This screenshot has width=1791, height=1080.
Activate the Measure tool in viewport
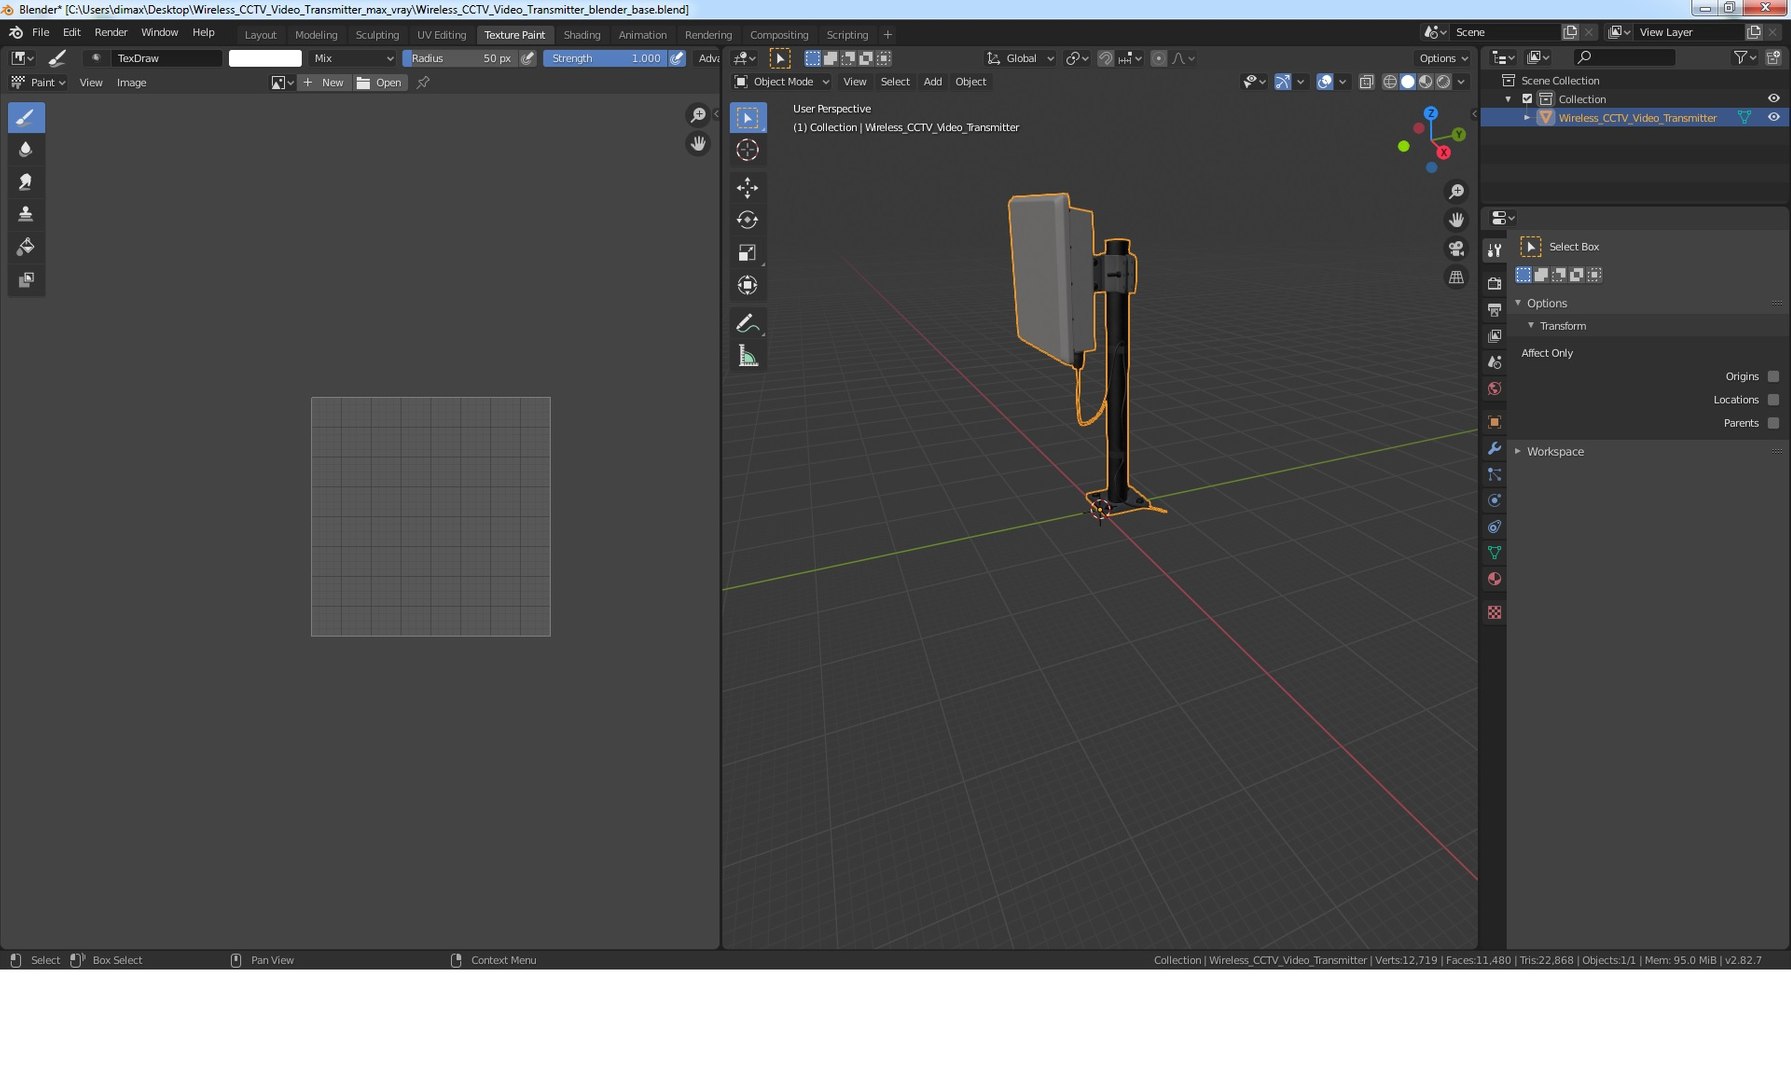pyautogui.click(x=747, y=356)
